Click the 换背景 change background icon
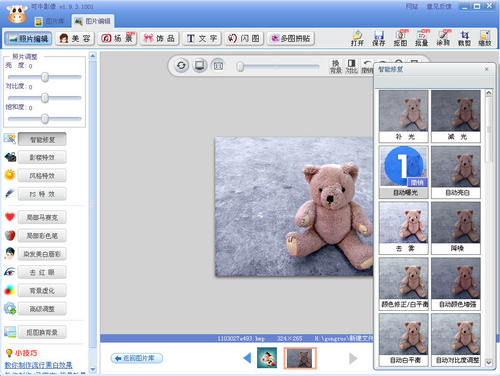The width and height of the screenshot is (500, 376). [x=335, y=66]
